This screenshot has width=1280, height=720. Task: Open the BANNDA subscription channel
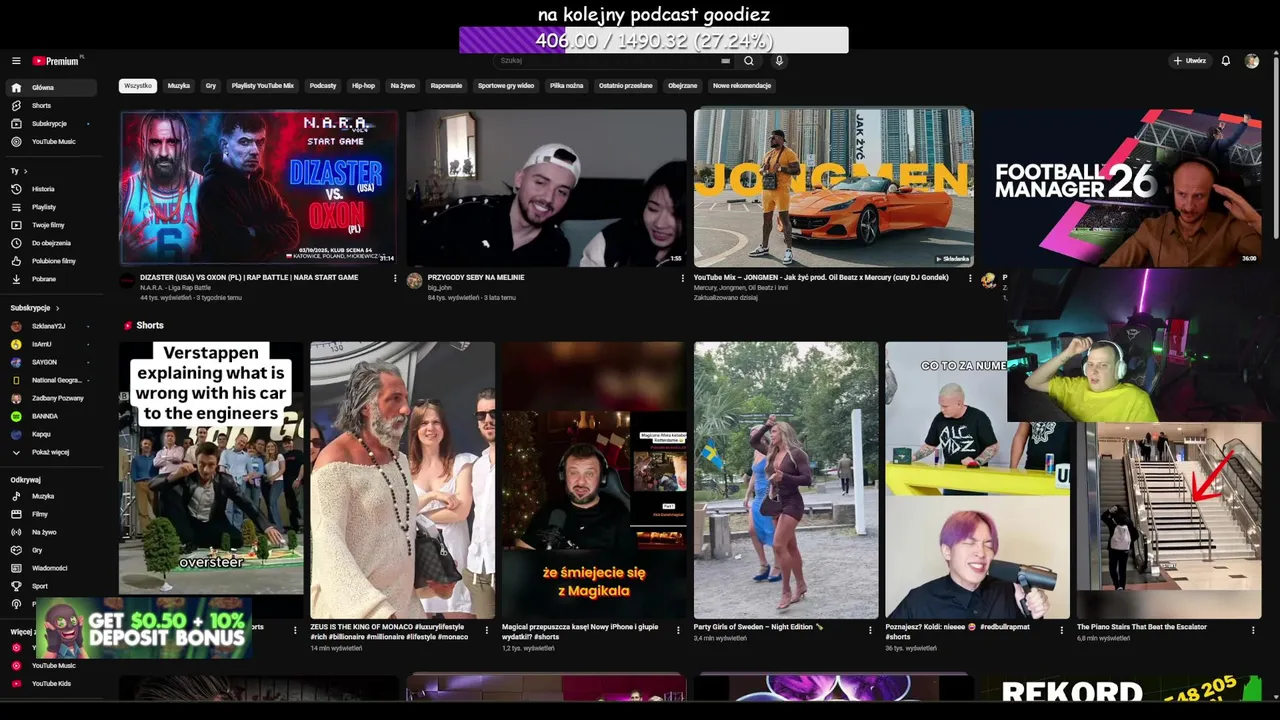[50, 416]
